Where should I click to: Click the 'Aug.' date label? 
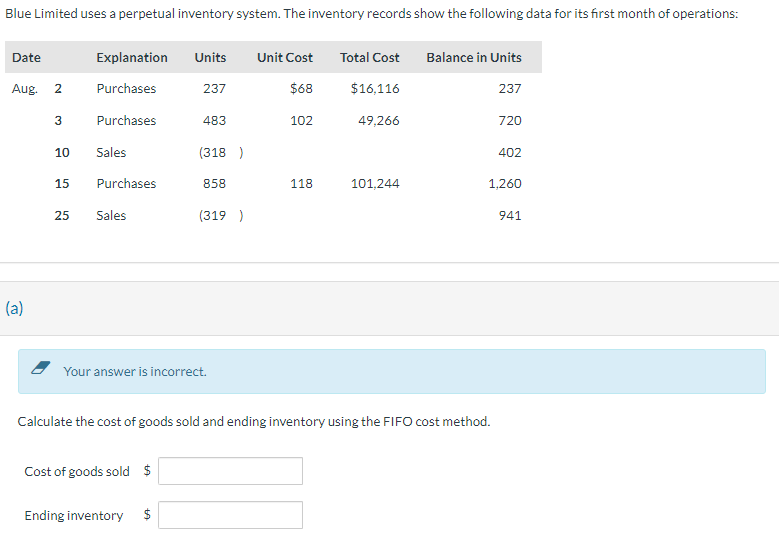25,89
